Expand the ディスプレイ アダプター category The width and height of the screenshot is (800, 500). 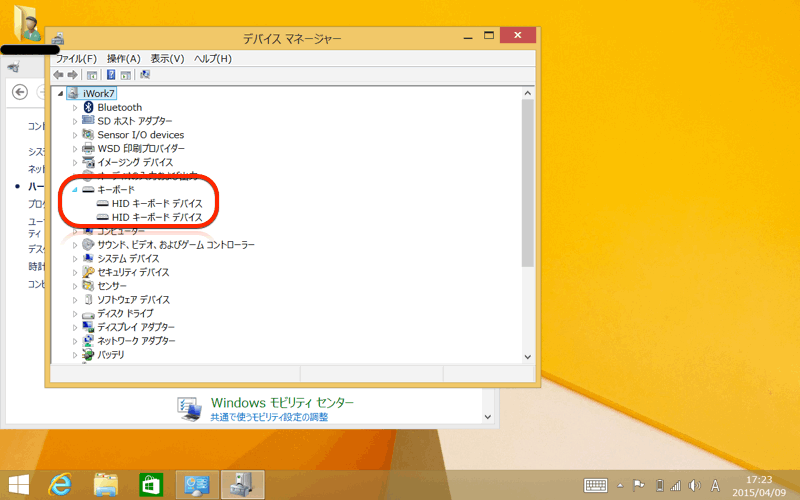point(74,327)
